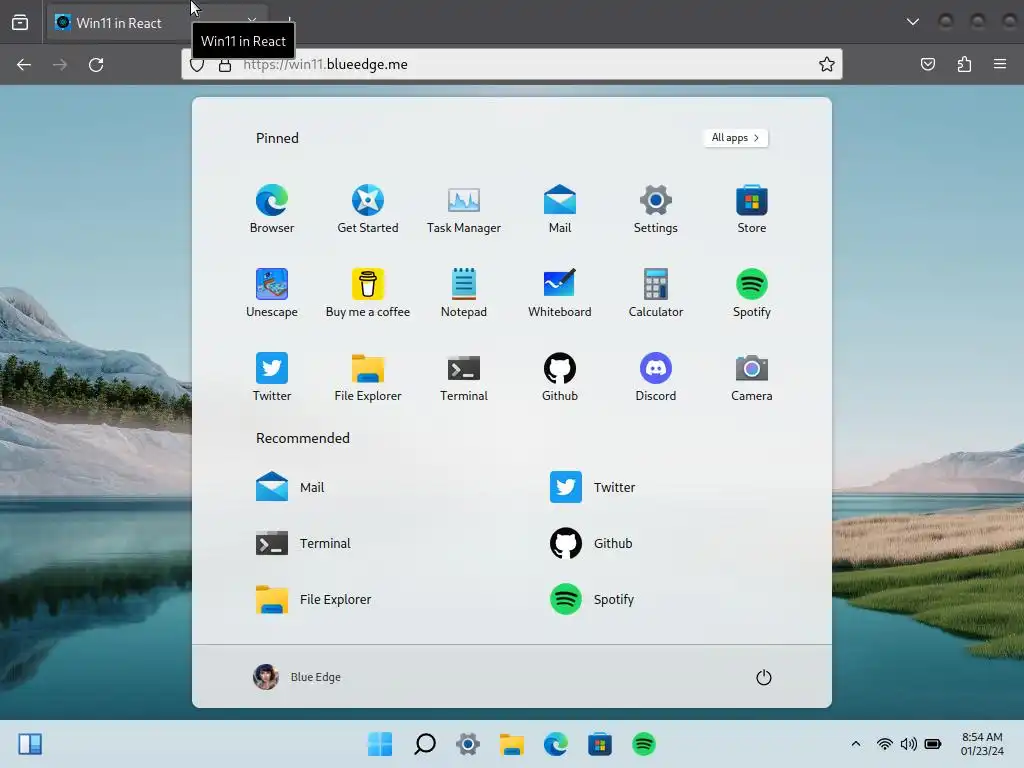Open Mail in the Pinned section
The height and width of the screenshot is (768, 1024).
[x=560, y=209]
